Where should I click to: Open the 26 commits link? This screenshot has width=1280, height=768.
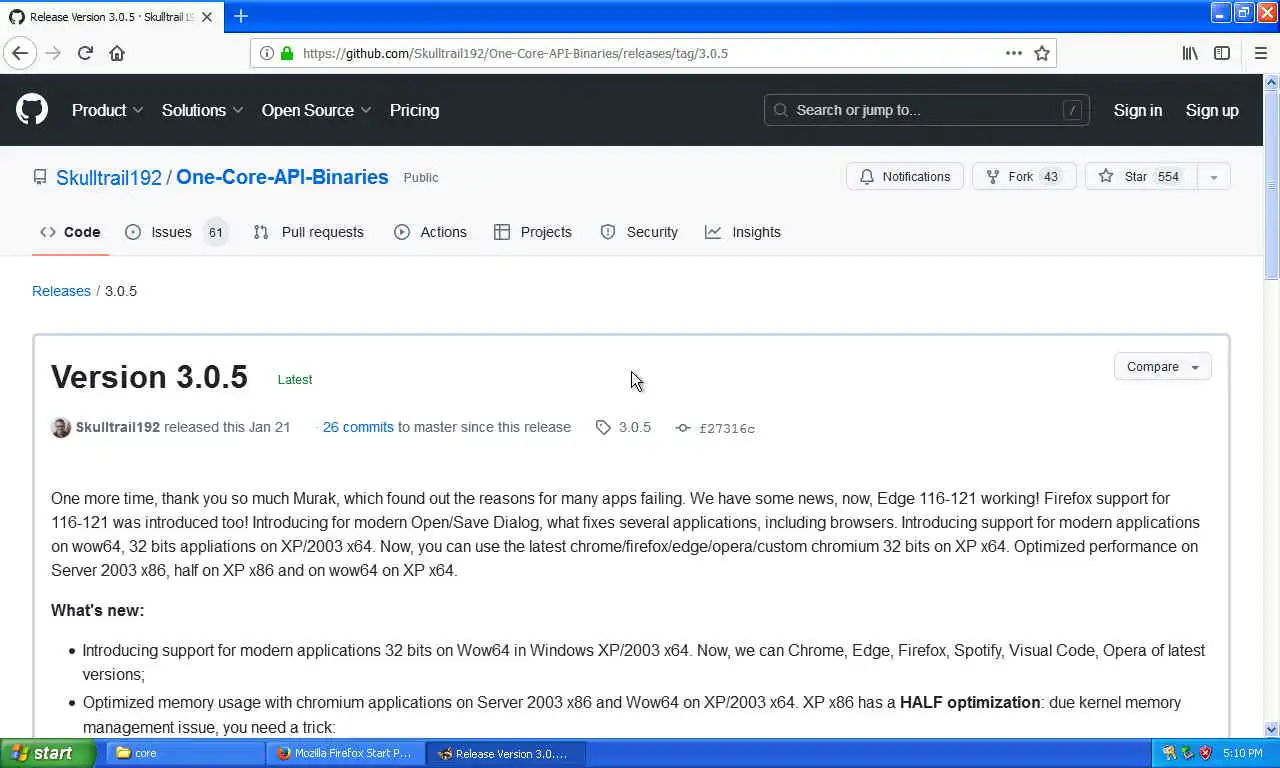pyautogui.click(x=358, y=427)
